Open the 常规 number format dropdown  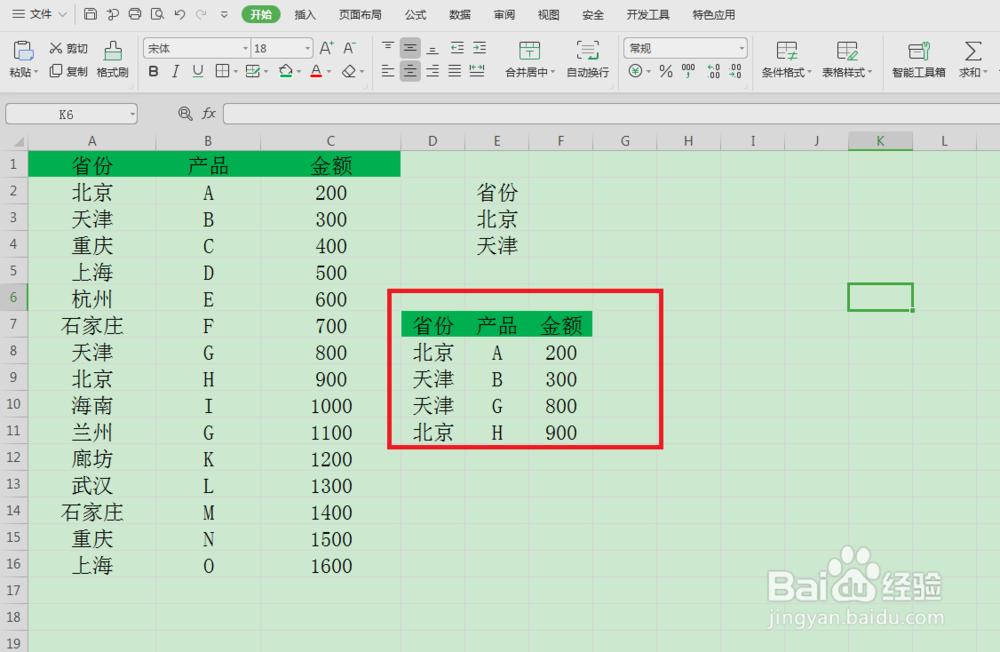tap(741, 48)
